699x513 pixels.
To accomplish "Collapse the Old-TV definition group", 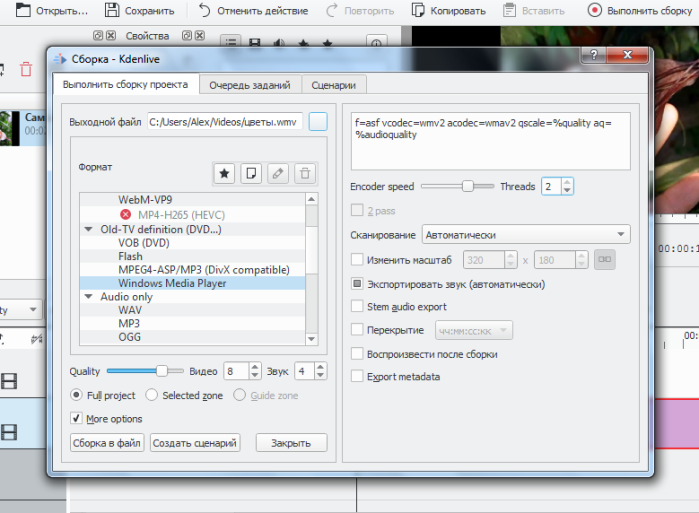I will coord(89,229).
